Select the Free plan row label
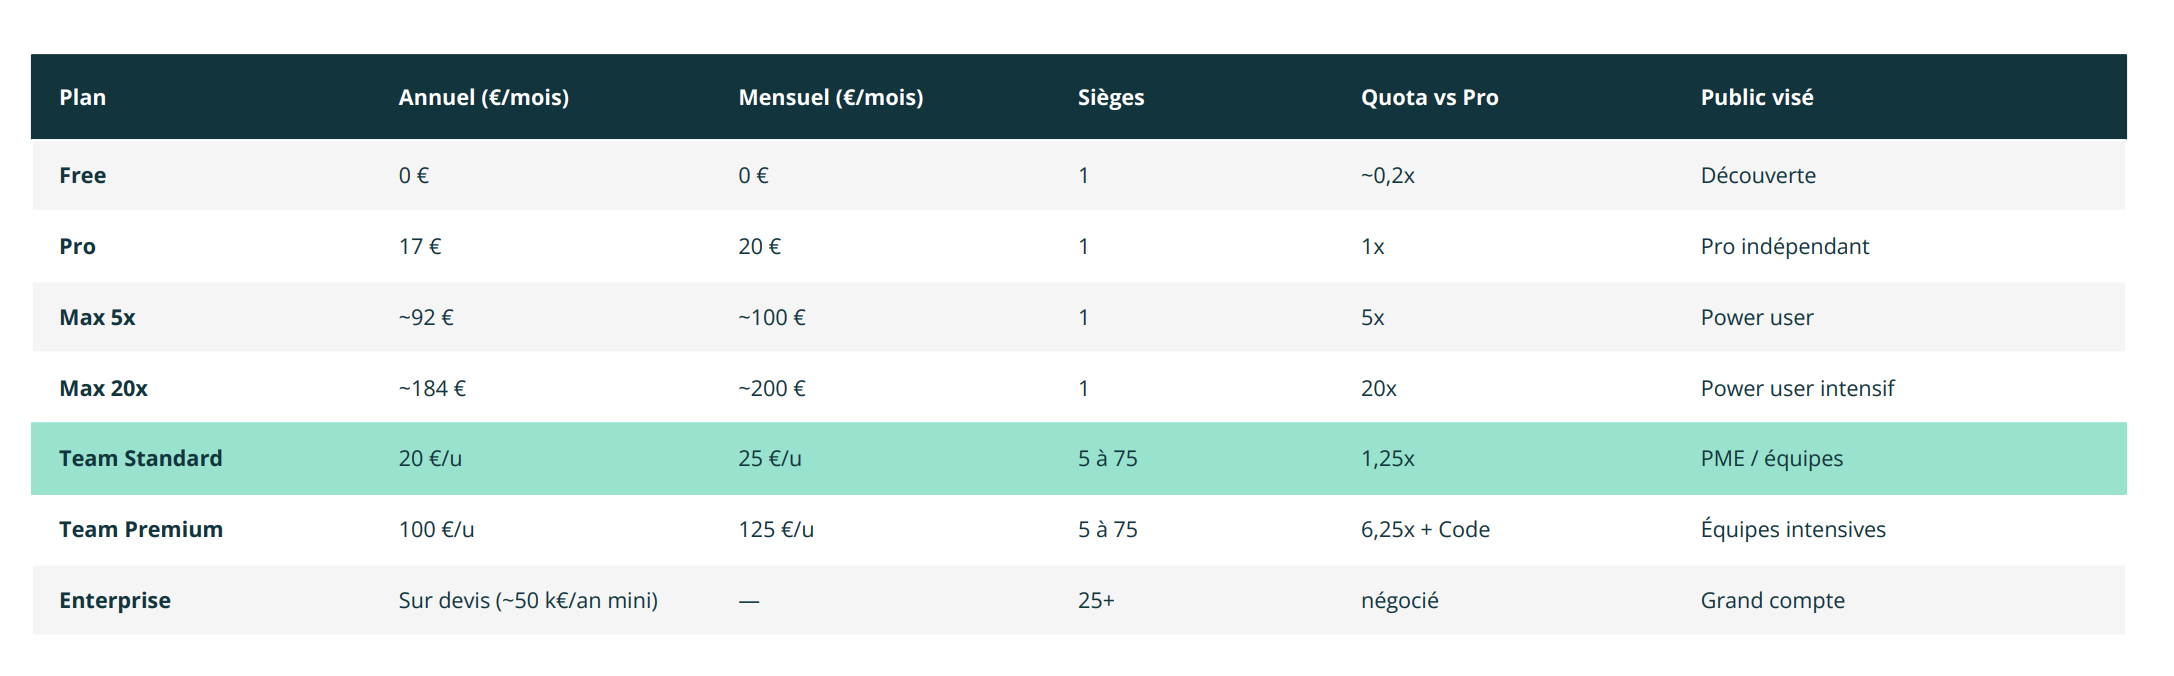Image resolution: width=2174 pixels, height=676 pixels. [82, 175]
